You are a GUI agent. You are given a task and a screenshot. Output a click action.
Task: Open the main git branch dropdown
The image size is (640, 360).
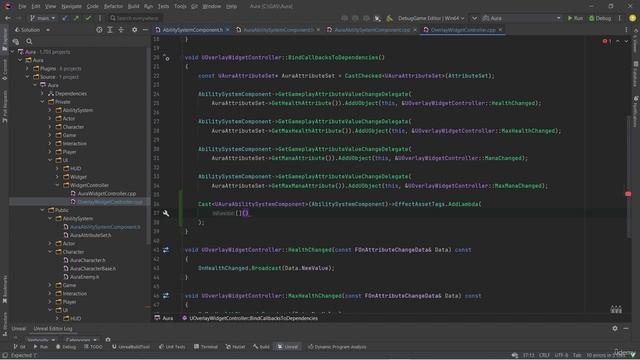coord(42,18)
